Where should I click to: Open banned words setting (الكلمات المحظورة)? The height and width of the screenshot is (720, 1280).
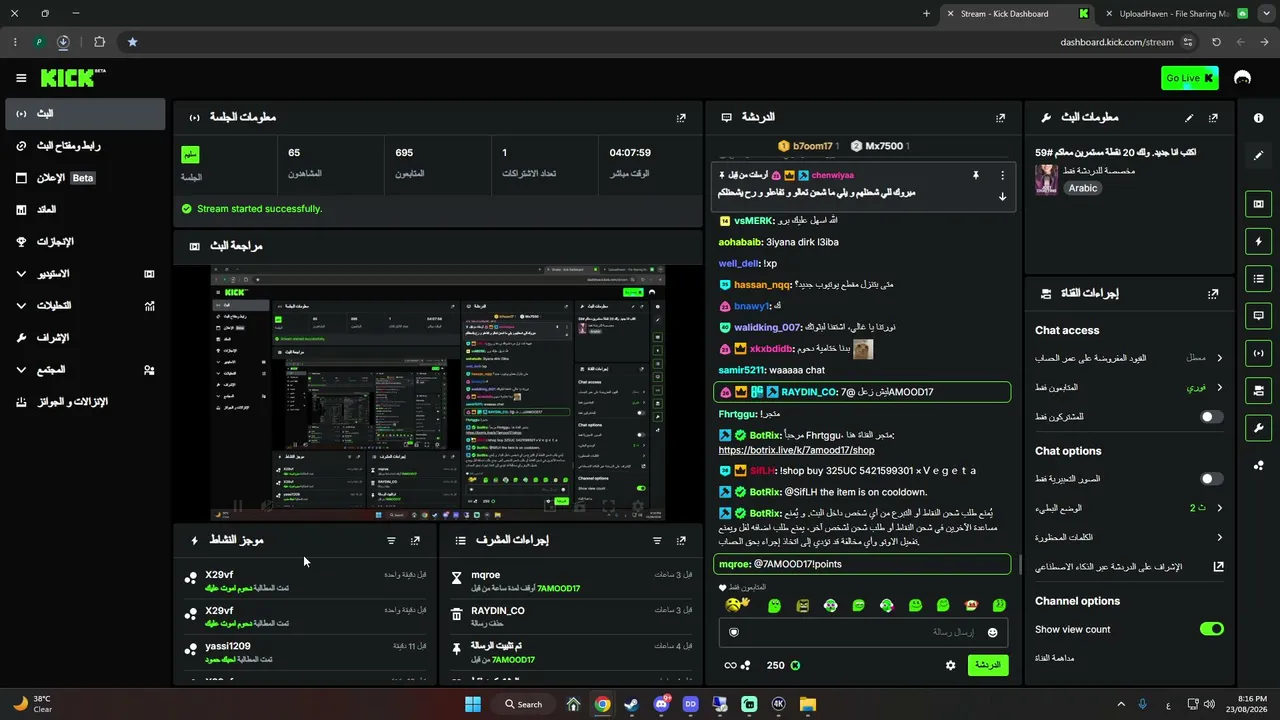[x=1129, y=537]
